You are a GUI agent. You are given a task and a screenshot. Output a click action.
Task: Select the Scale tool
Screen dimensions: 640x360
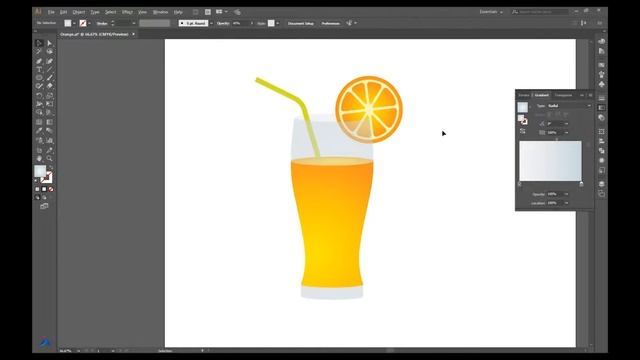[49, 96]
